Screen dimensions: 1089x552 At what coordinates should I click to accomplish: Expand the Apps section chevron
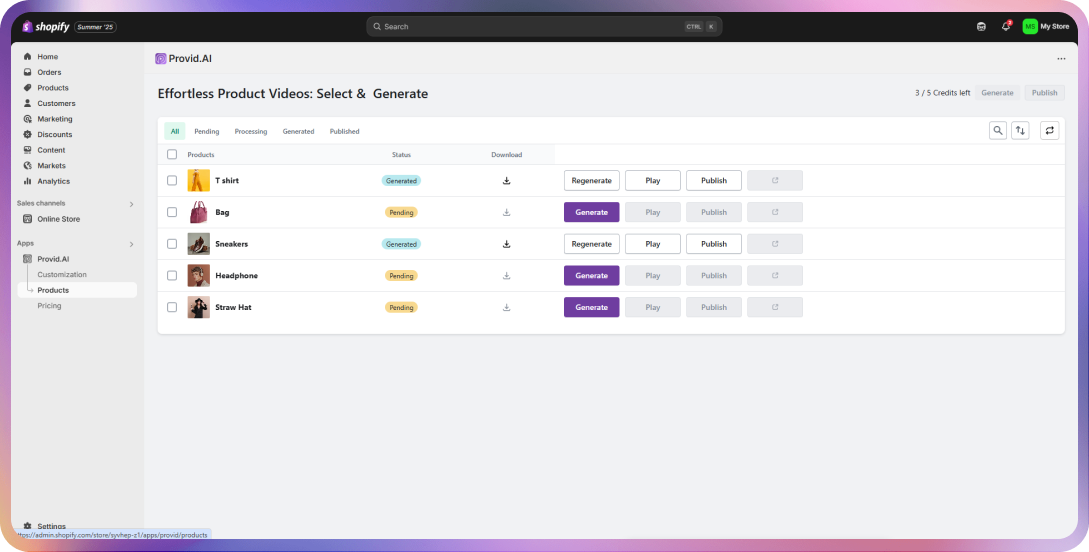(131, 244)
